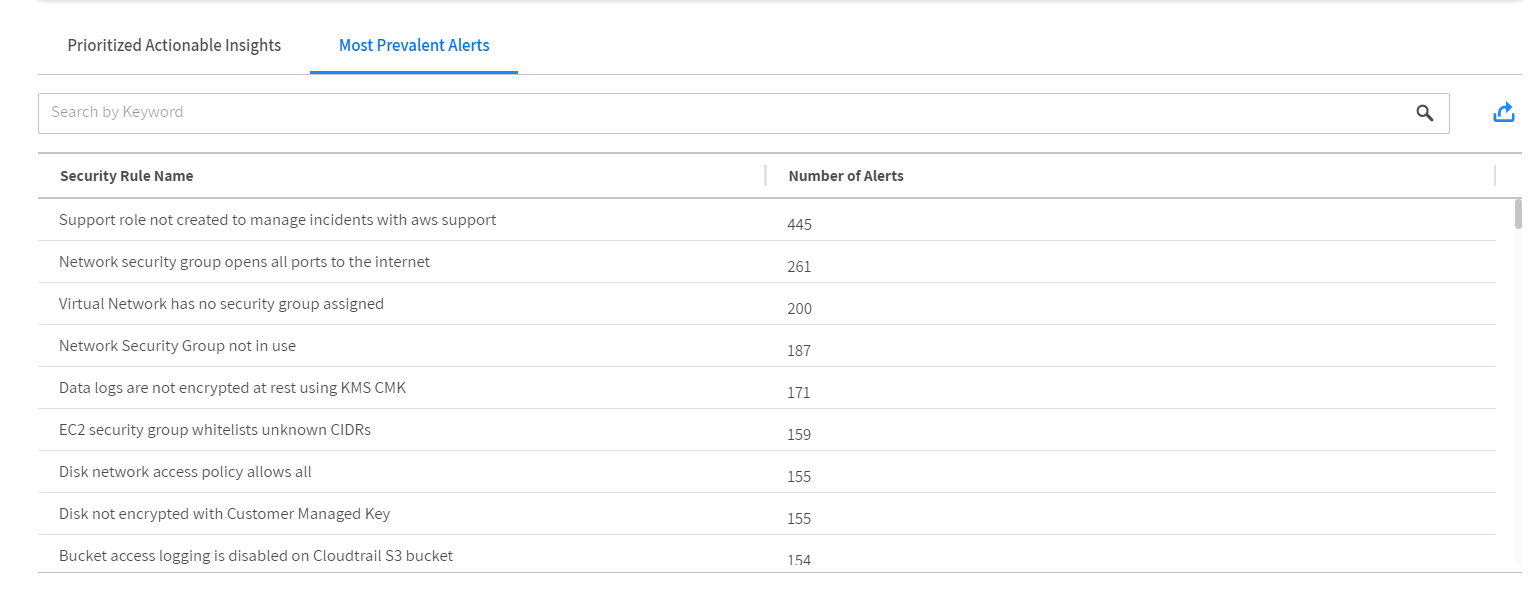Select Virtual Network has no security group row
The width and height of the screenshot is (1537, 597).
tap(221, 304)
